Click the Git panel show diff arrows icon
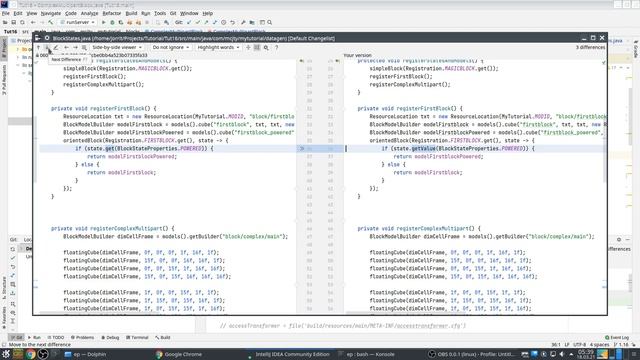This screenshot has height=360, width=640. pos(13,276)
